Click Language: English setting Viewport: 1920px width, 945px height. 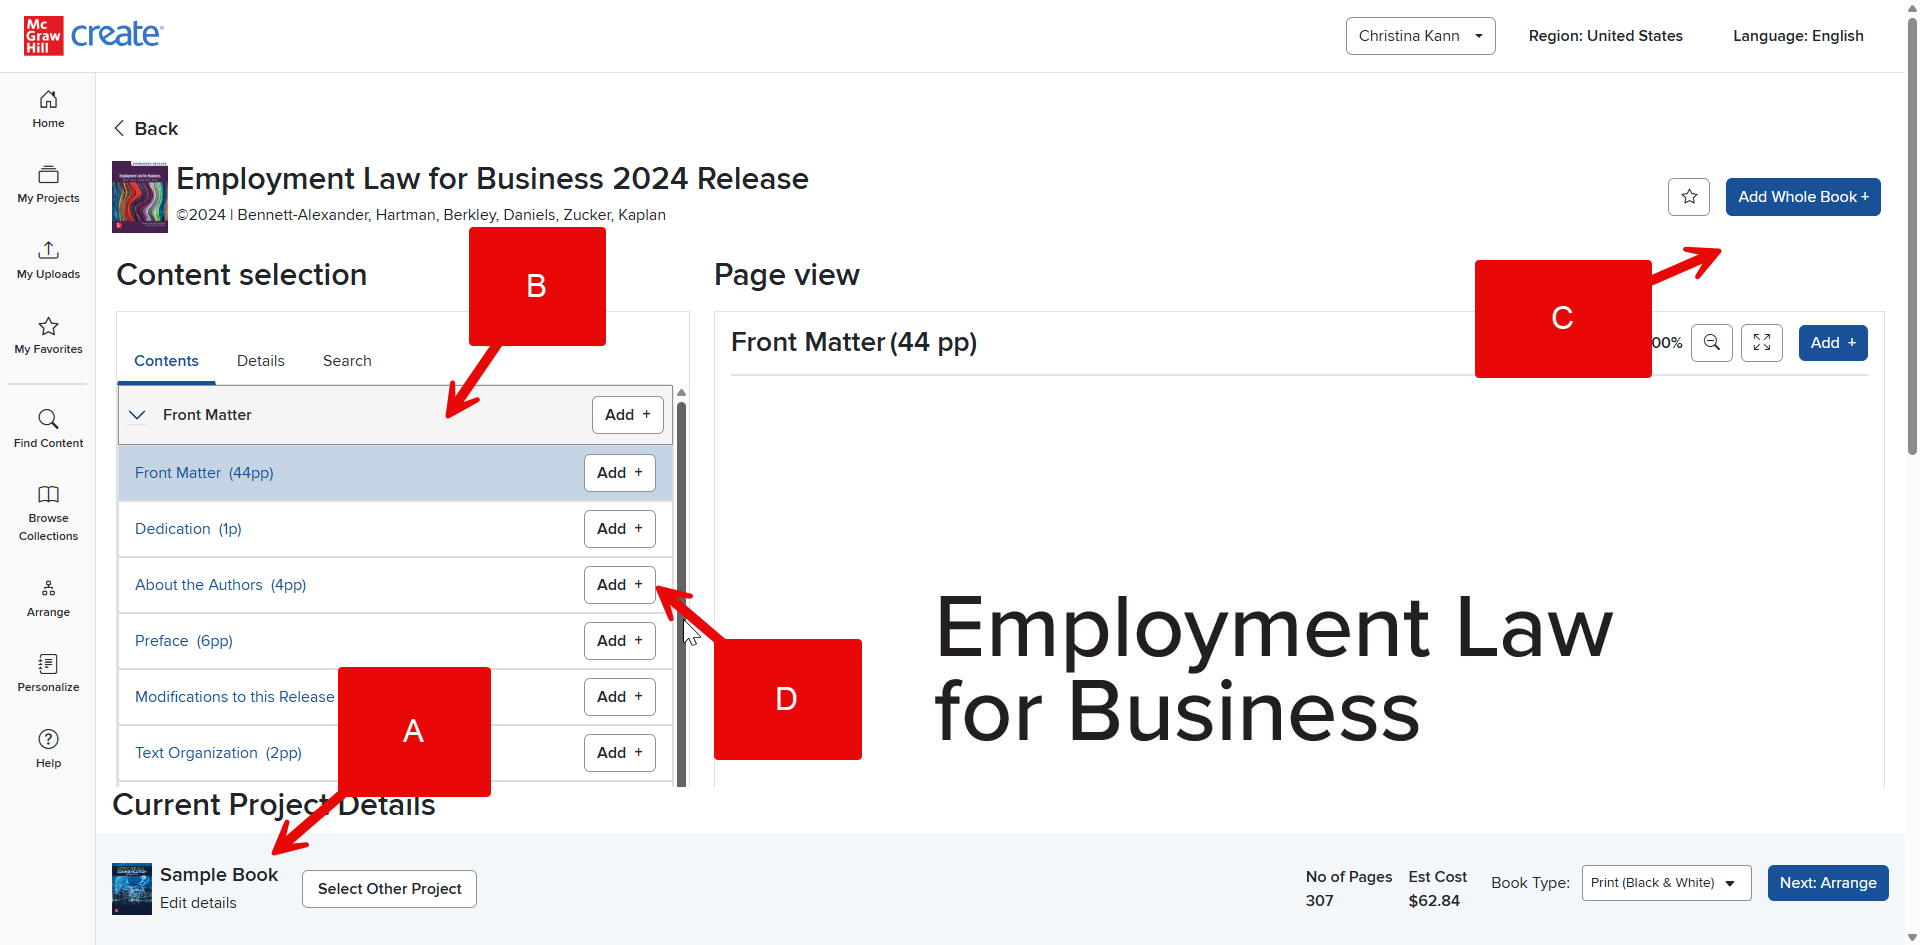(x=1798, y=36)
